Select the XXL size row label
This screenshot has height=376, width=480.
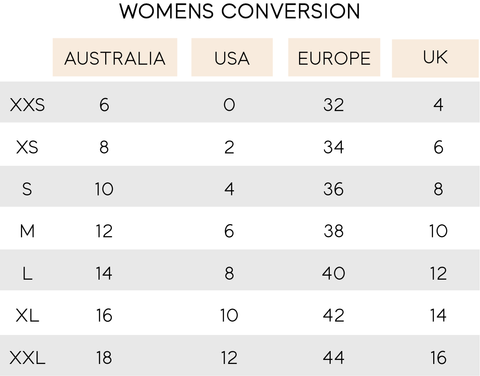27,358
